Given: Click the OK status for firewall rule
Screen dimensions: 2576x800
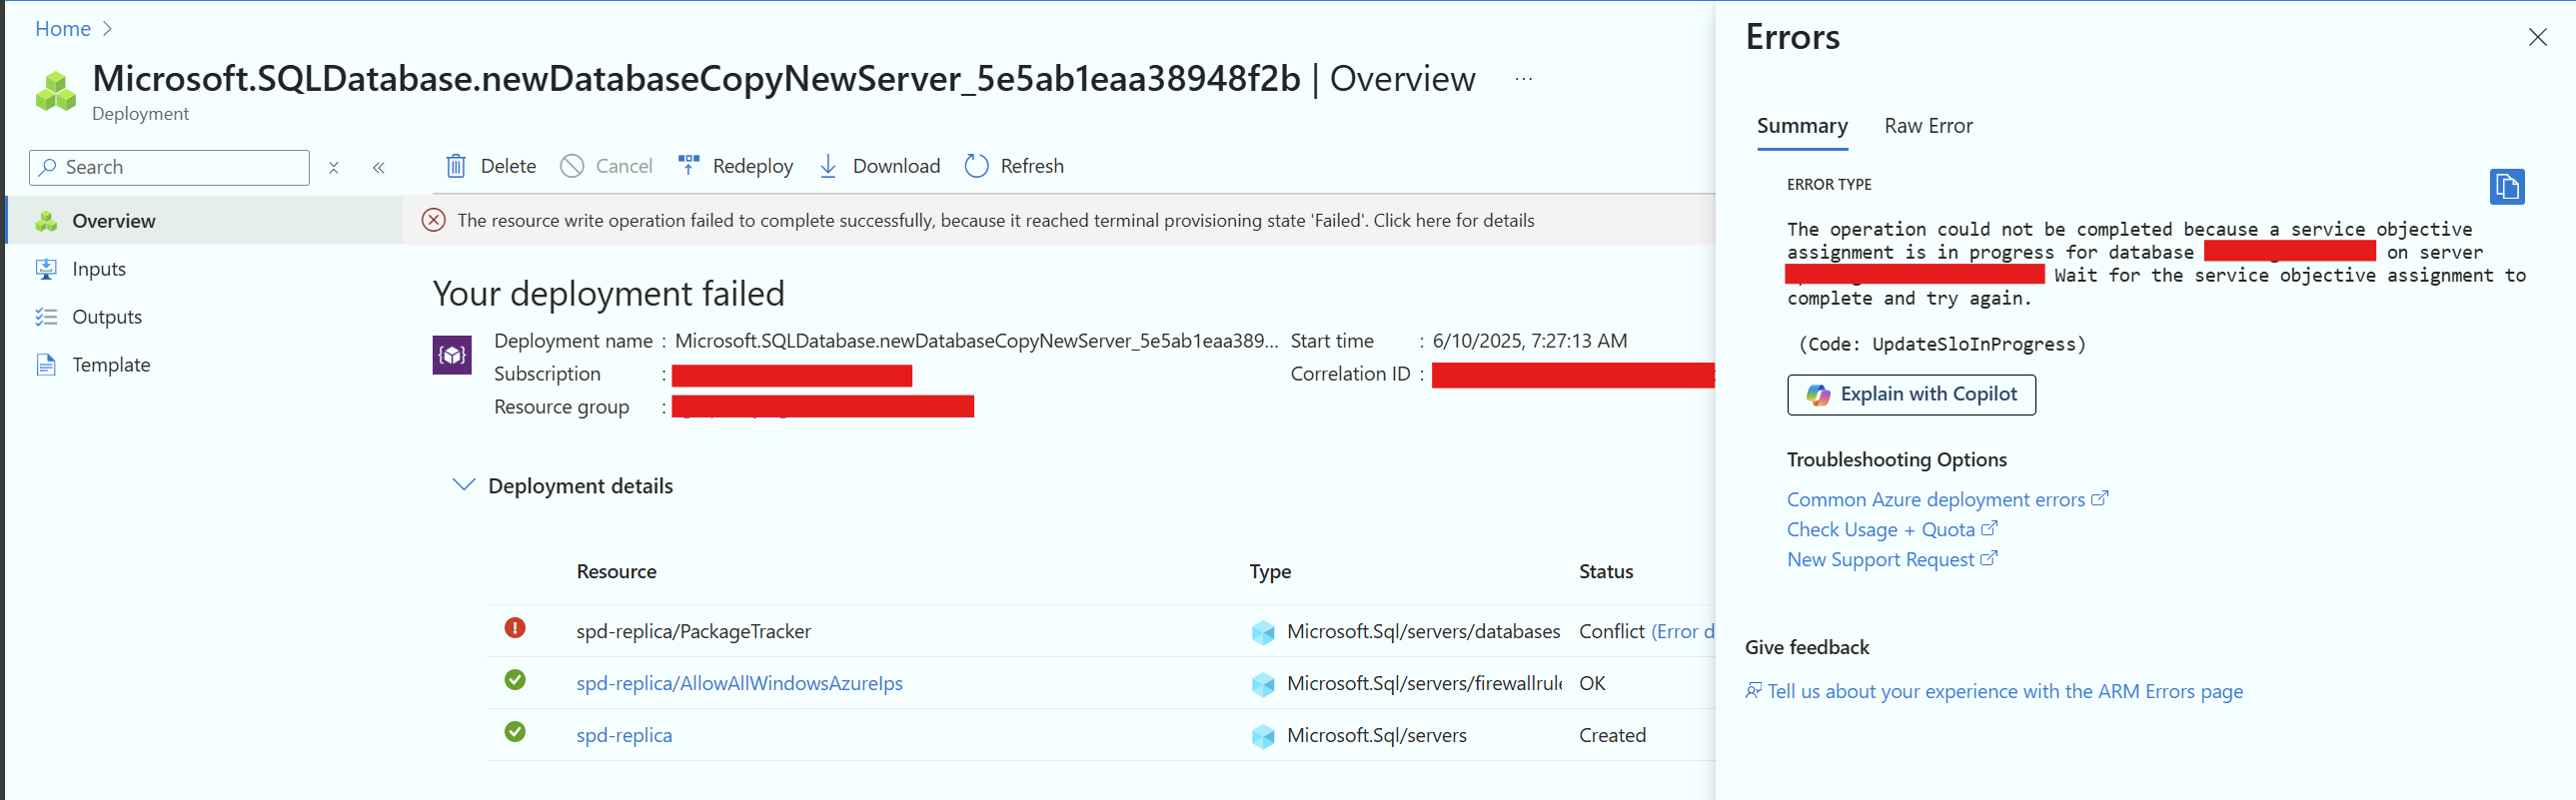Looking at the screenshot, I should point(1592,684).
